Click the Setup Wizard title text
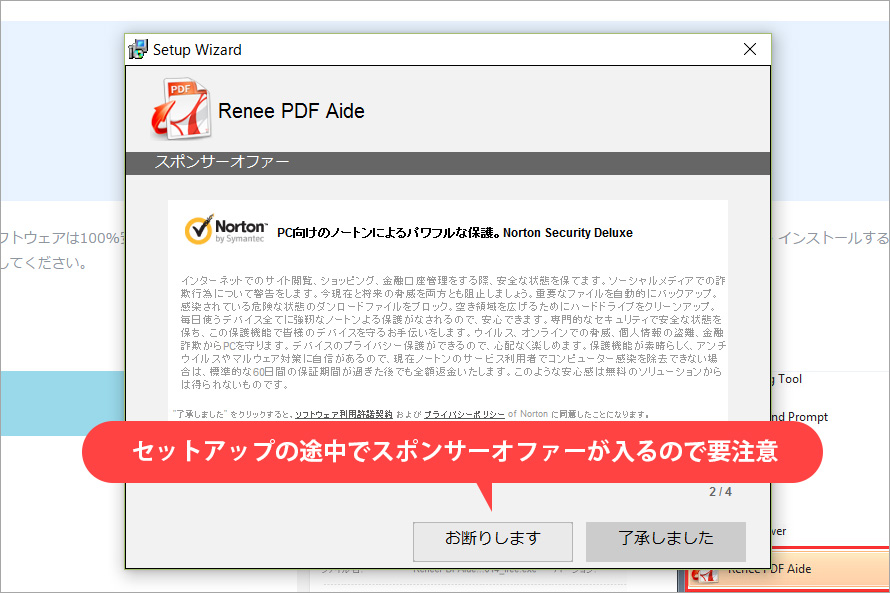Screen dimensions: 890x593 (197, 50)
